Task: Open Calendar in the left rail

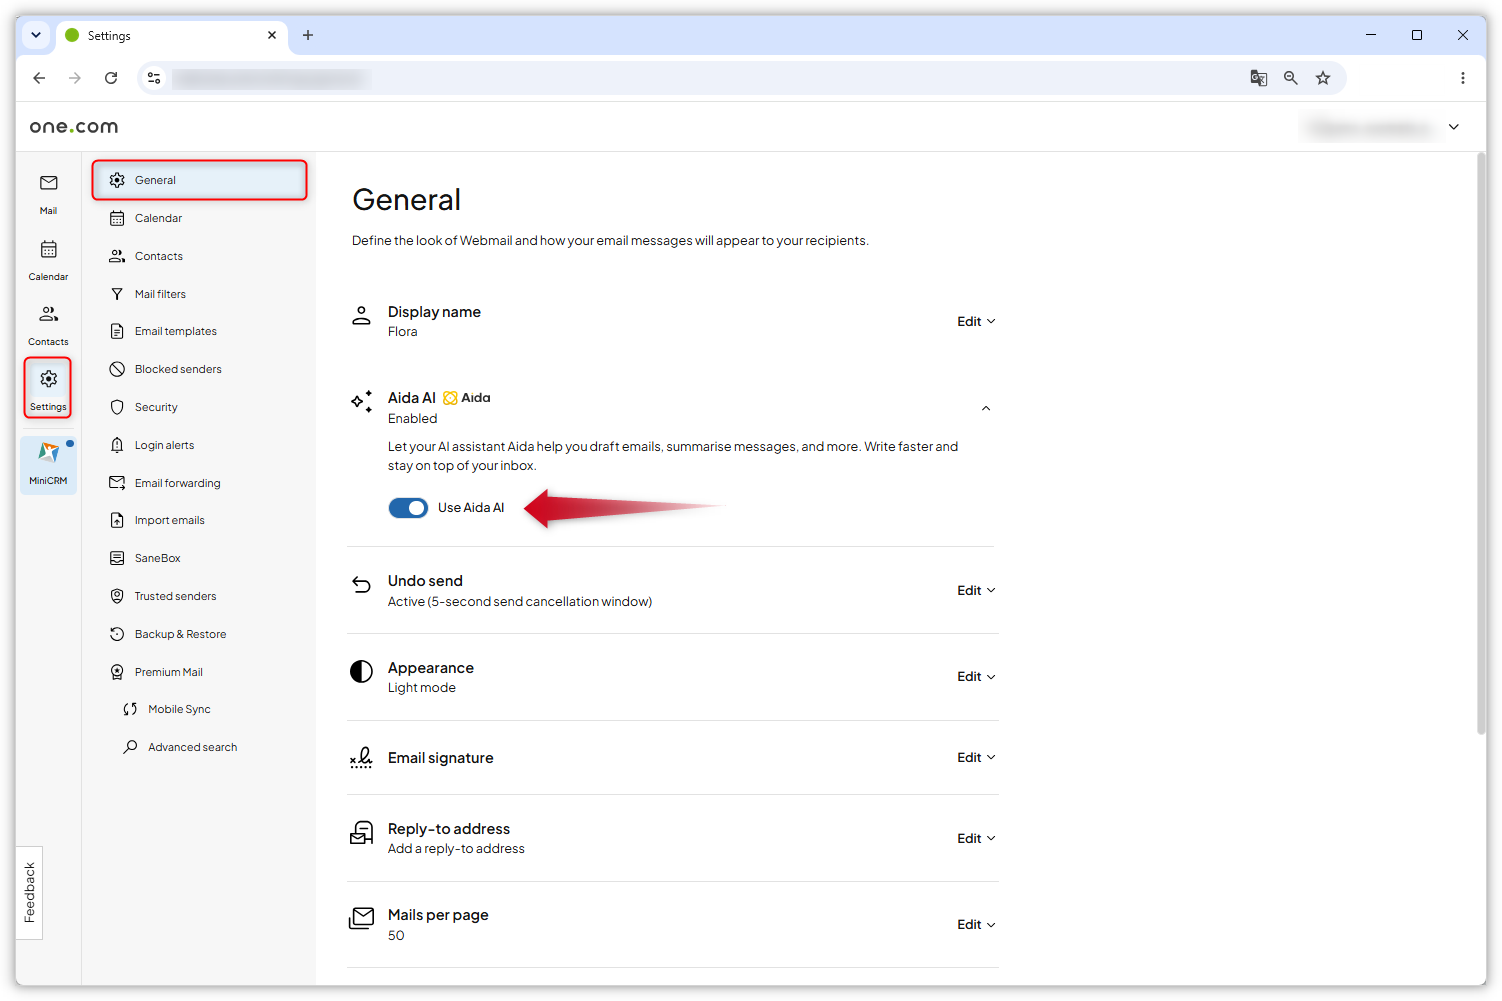Action: click(48, 260)
